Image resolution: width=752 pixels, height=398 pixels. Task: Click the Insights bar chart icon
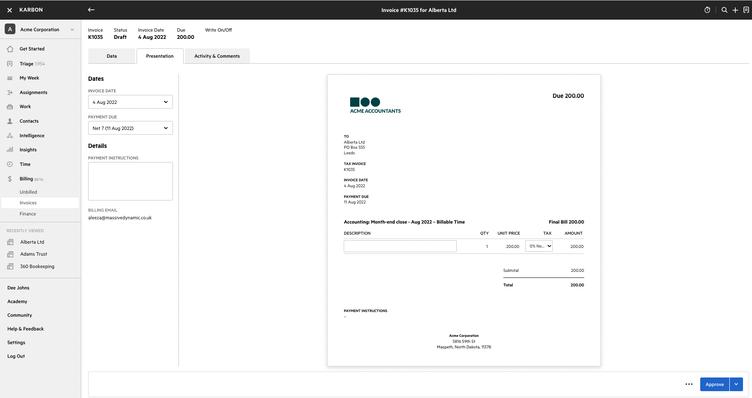click(10, 150)
